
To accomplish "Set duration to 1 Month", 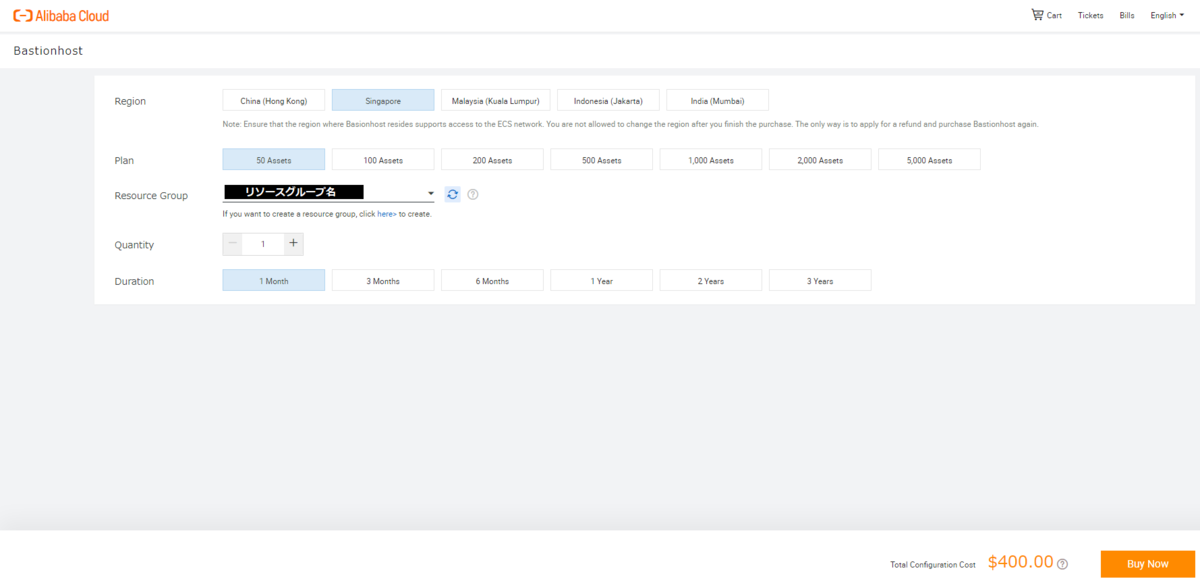I will (274, 281).
